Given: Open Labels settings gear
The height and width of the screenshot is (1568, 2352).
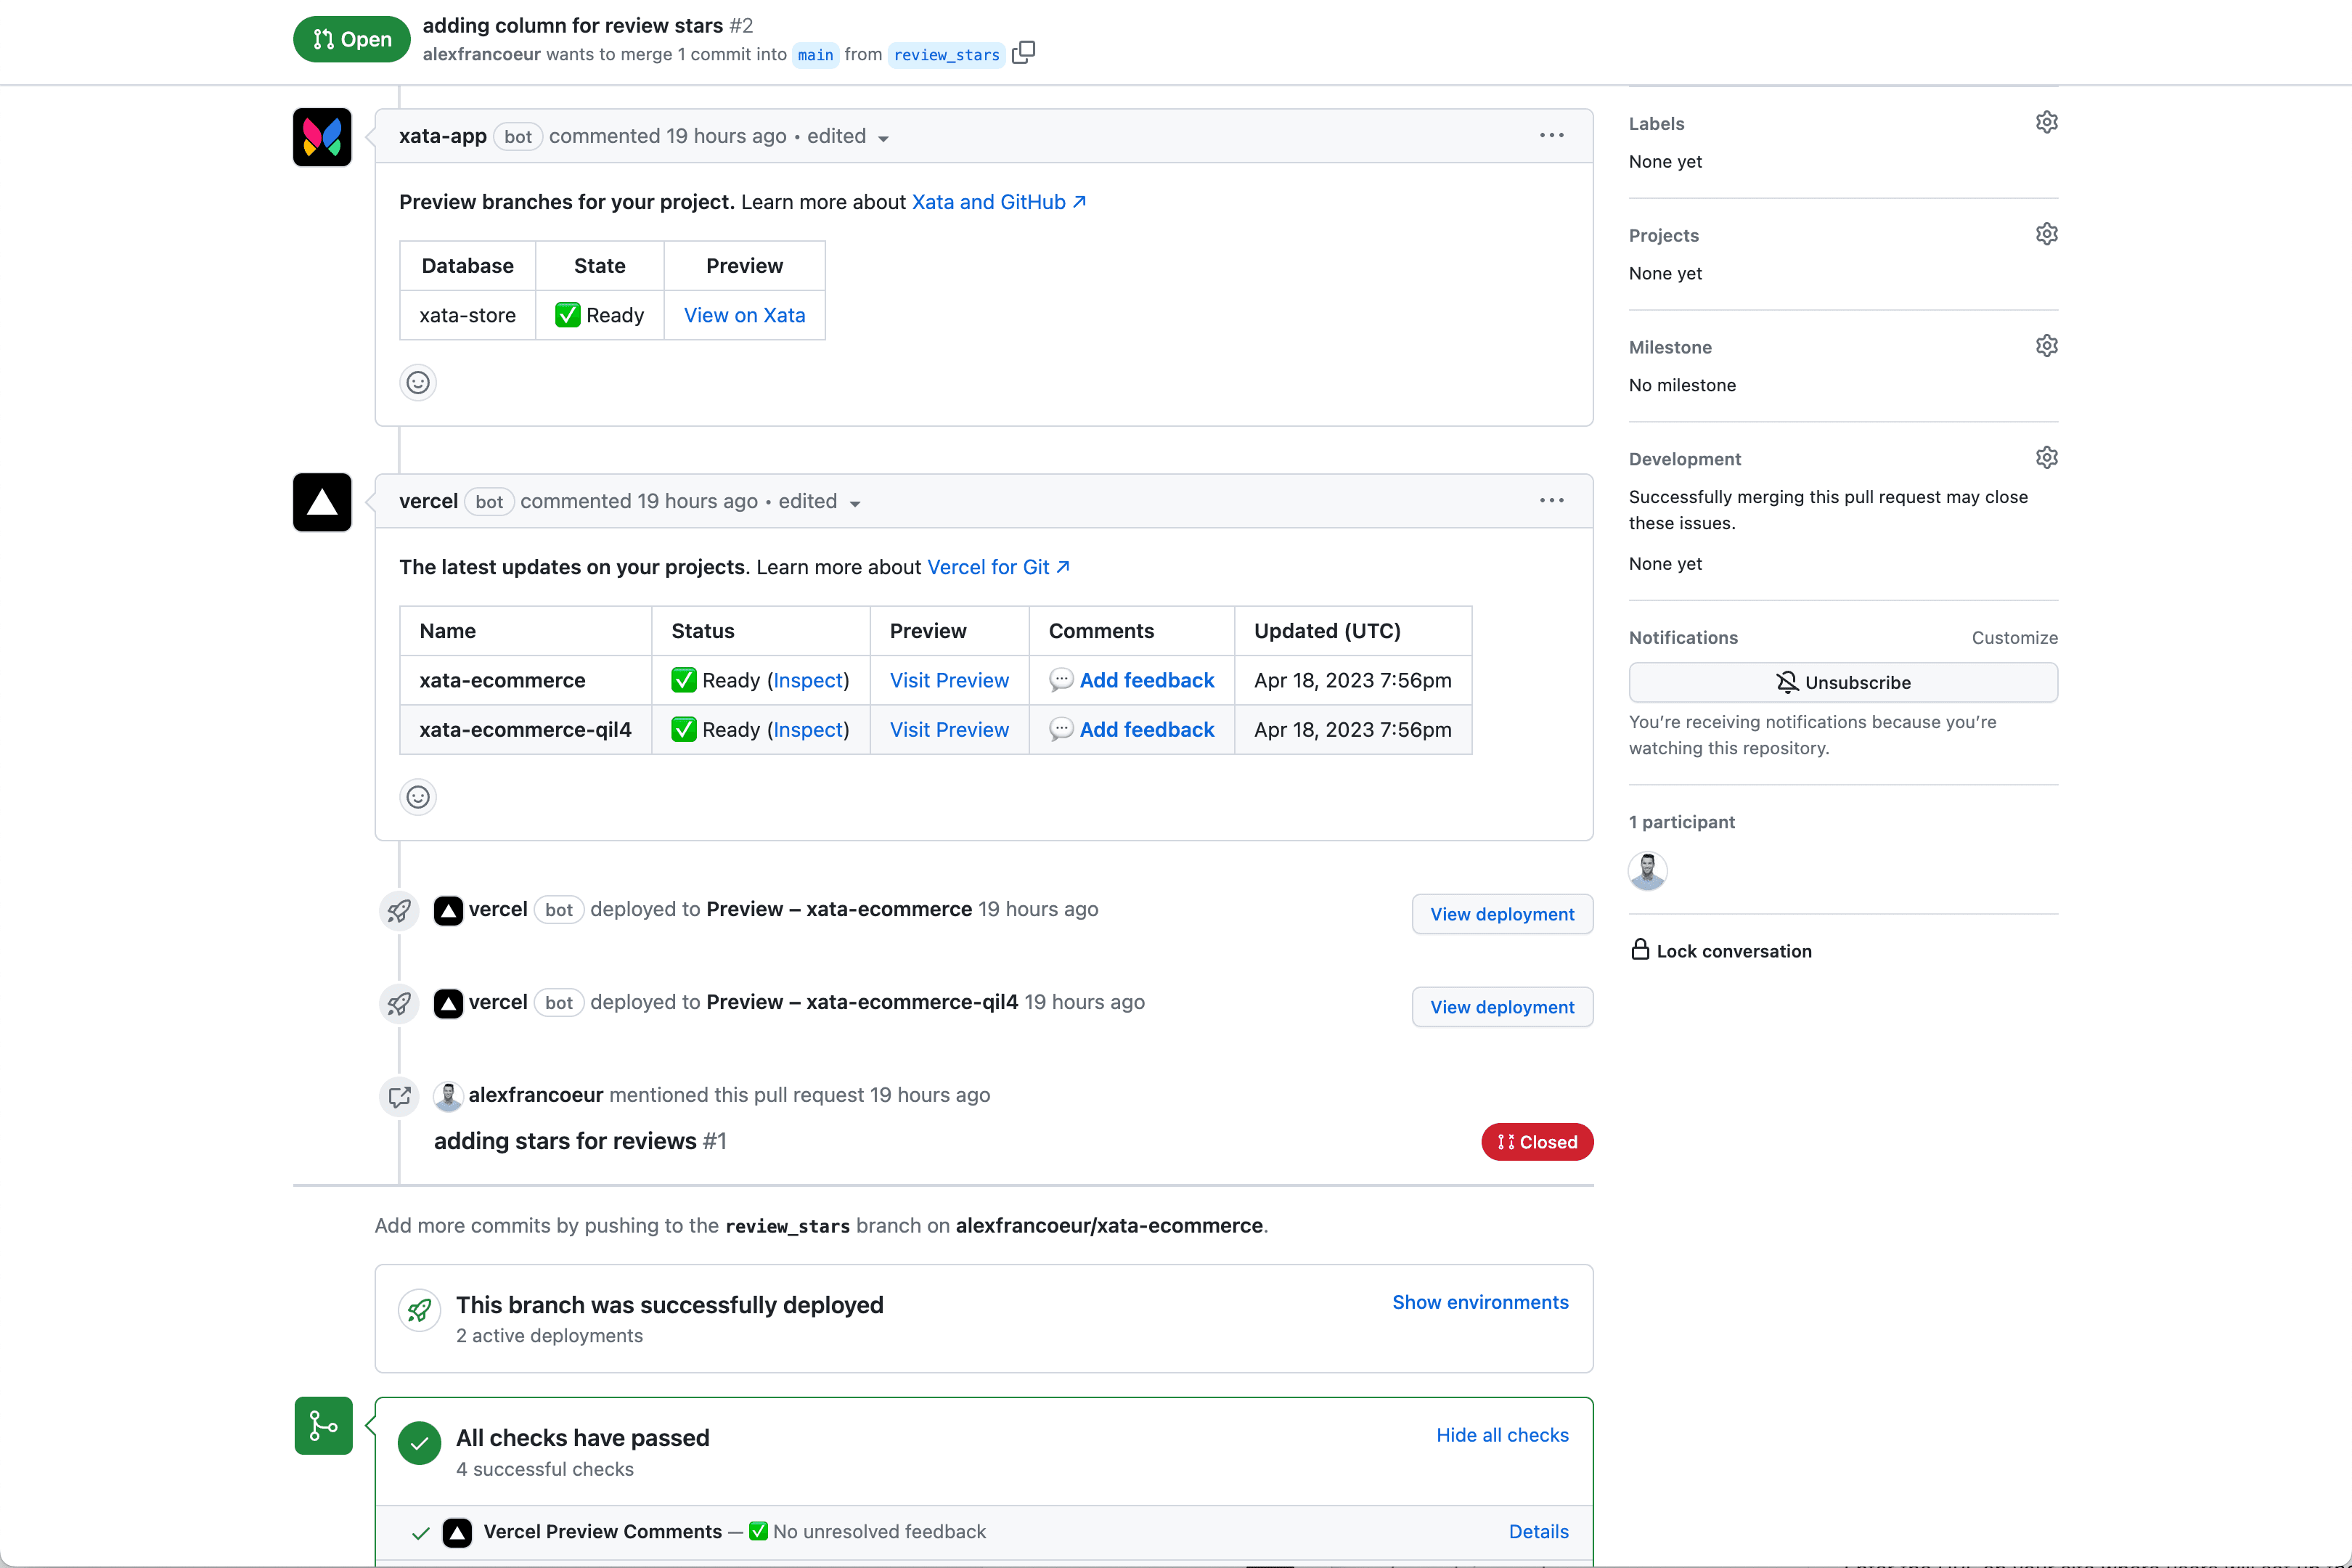Looking at the screenshot, I should 2046,122.
